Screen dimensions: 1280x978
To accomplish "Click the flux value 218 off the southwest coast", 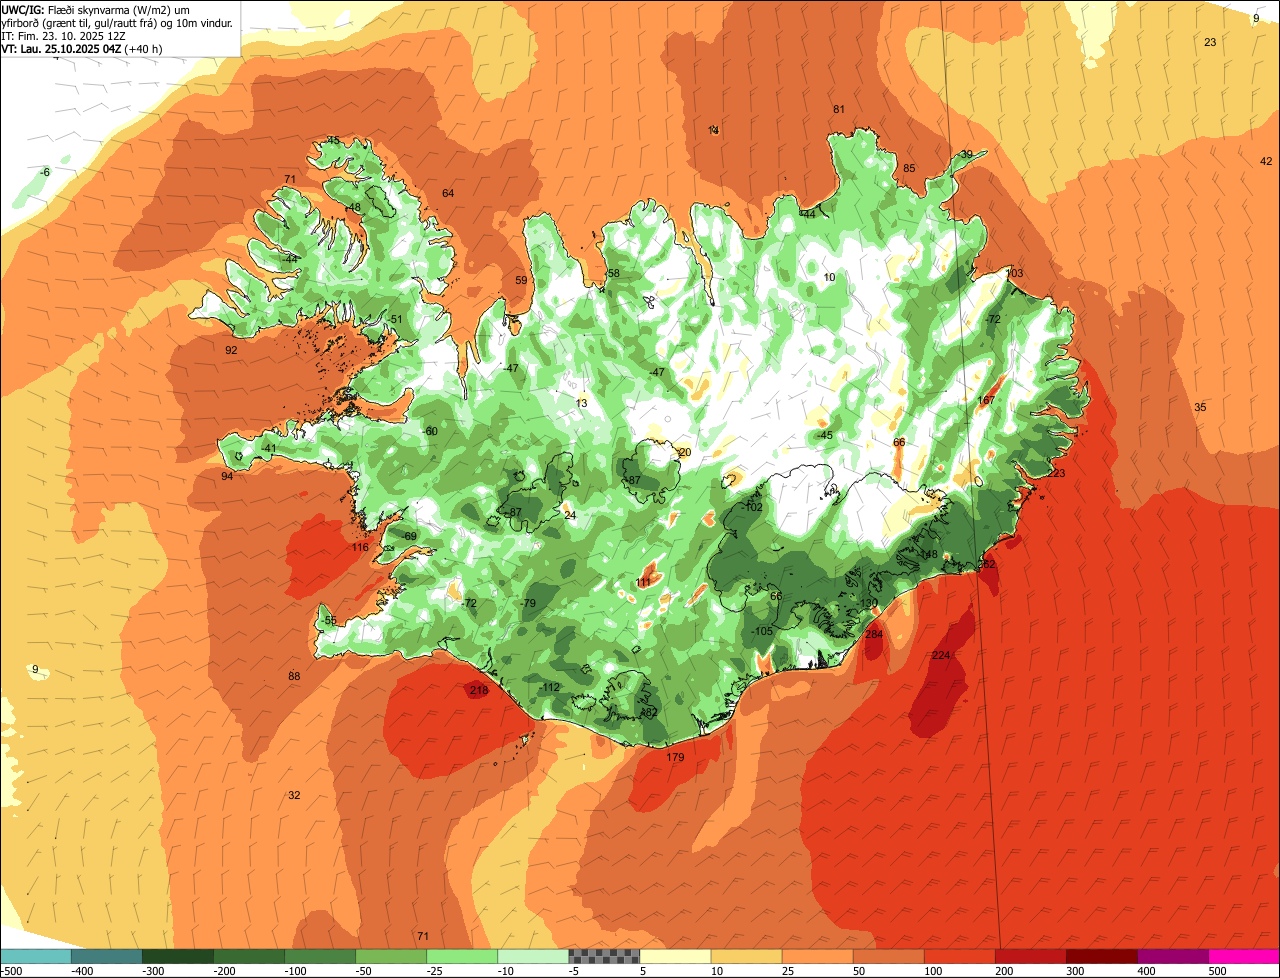I will pyautogui.click(x=479, y=690).
